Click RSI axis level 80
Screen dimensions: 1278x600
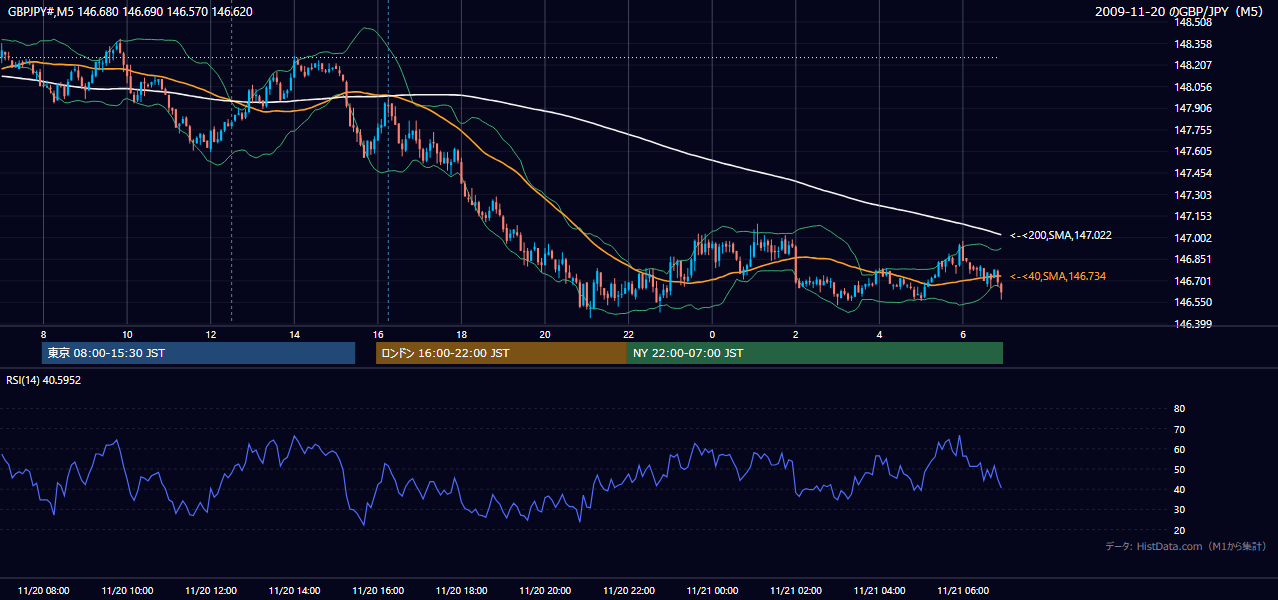(x=1179, y=409)
